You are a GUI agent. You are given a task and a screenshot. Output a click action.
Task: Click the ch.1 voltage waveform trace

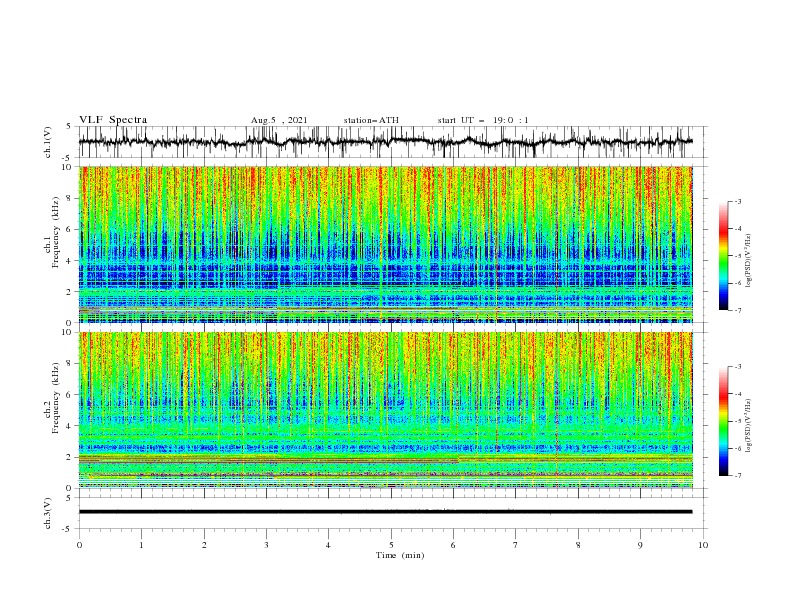pos(385,142)
